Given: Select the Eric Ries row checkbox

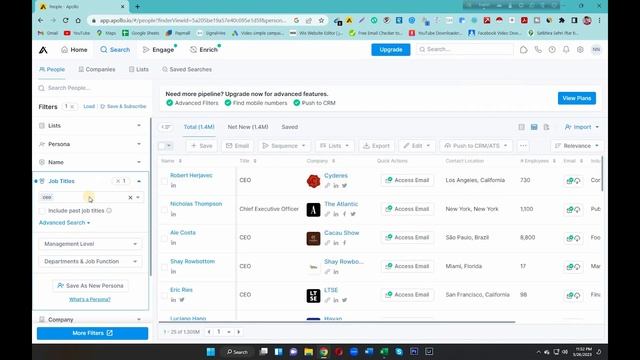Looking at the screenshot, I should coord(164,296).
